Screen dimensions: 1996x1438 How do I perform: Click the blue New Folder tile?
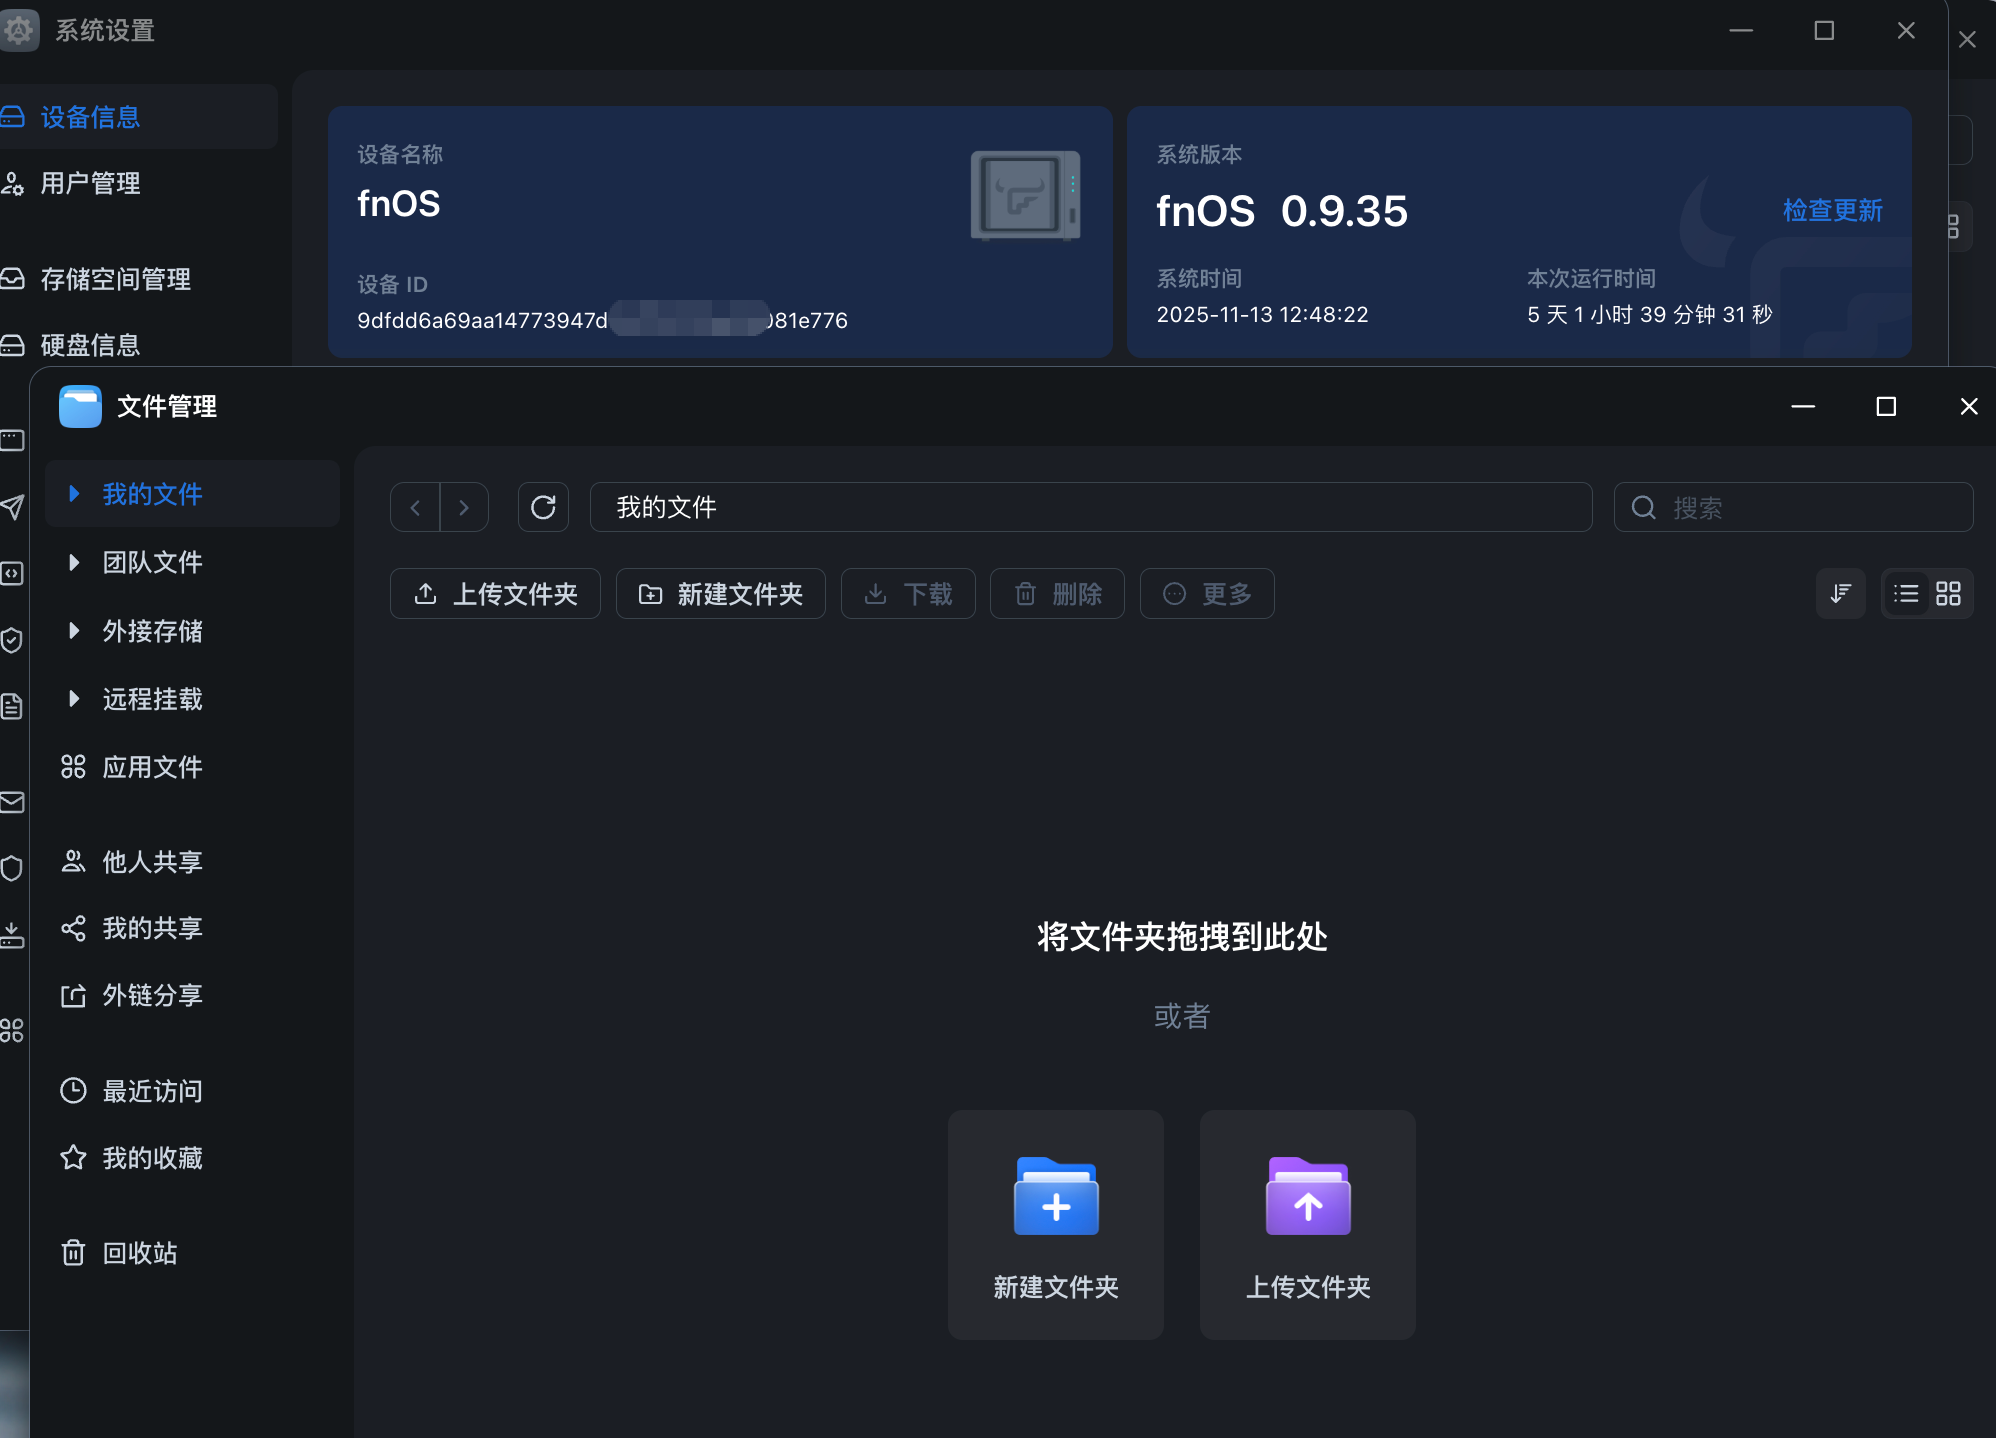[x=1055, y=1224]
